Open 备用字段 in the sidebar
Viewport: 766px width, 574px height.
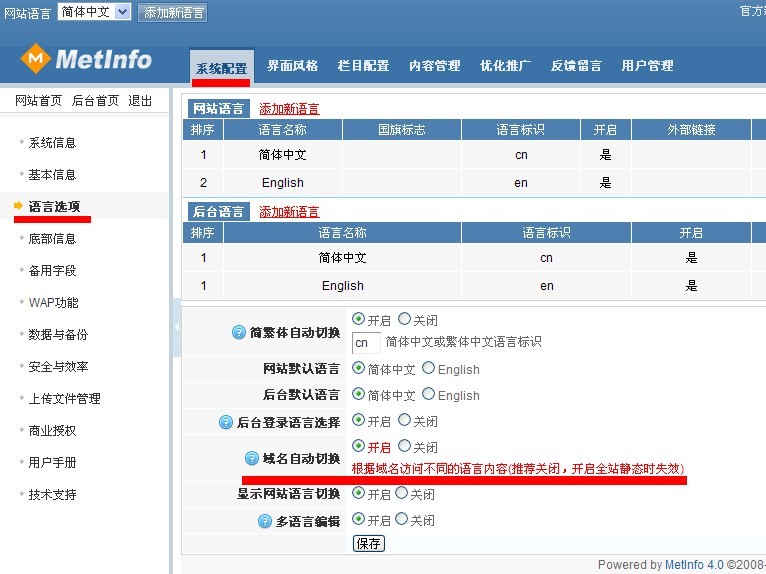tap(52, 271)
